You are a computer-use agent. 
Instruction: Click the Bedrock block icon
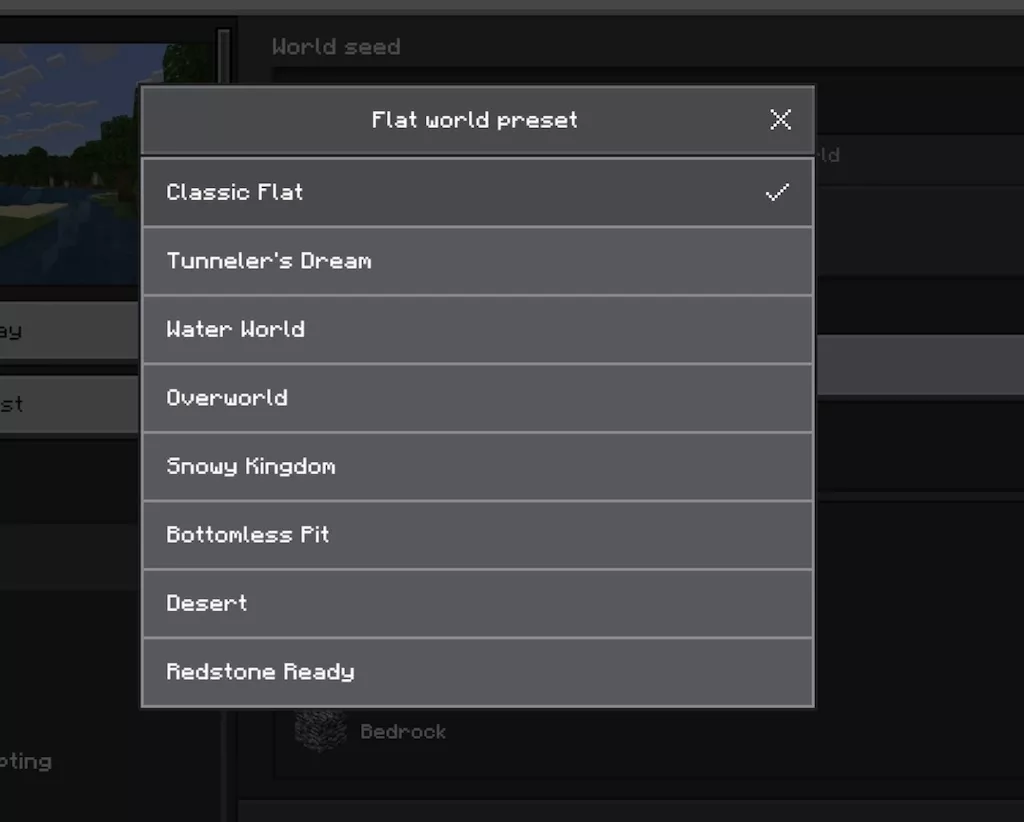click(x=320, y=731)
